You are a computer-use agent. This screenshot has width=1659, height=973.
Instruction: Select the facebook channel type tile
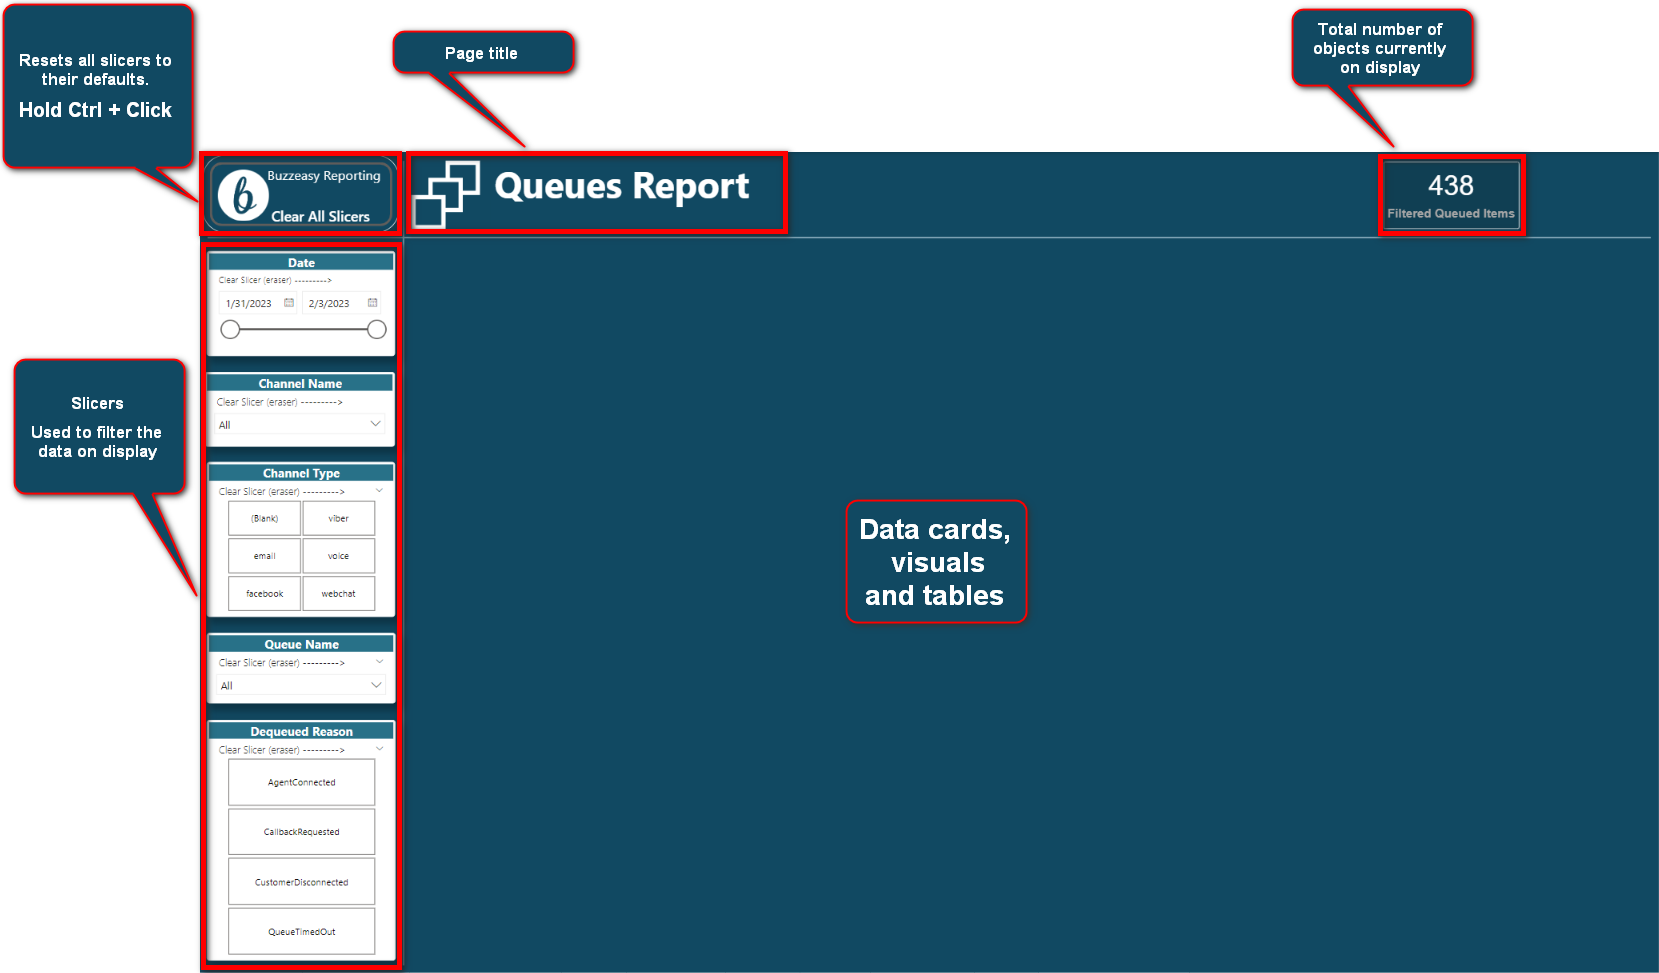264,594
